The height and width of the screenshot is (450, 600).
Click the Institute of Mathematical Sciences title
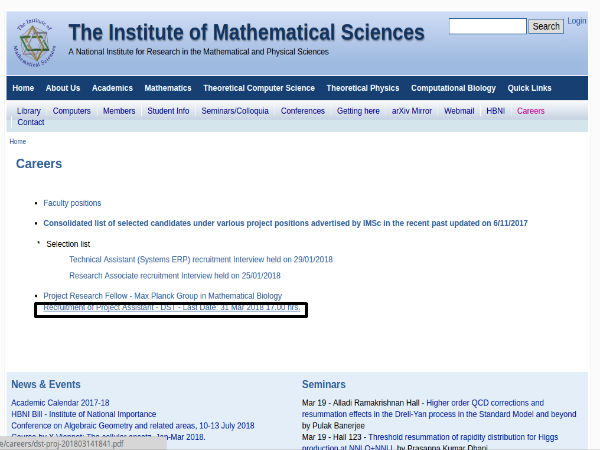[246, 33]
